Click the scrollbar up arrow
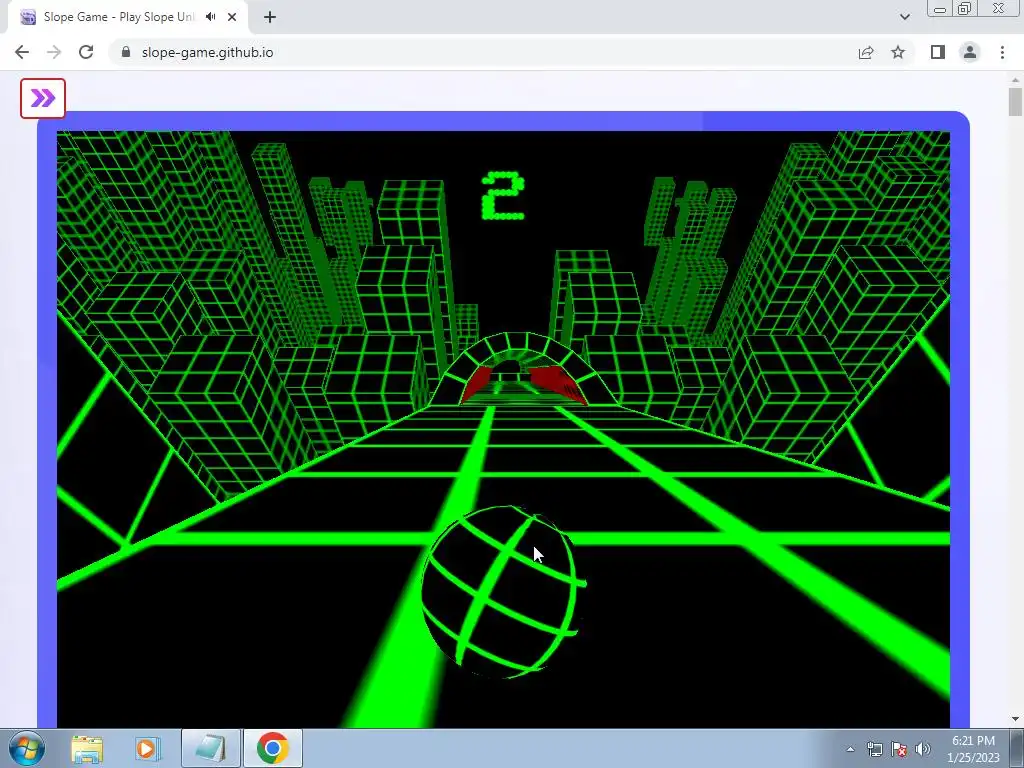Viewport: 1024px width, 768px height. tap(1015, 80)
